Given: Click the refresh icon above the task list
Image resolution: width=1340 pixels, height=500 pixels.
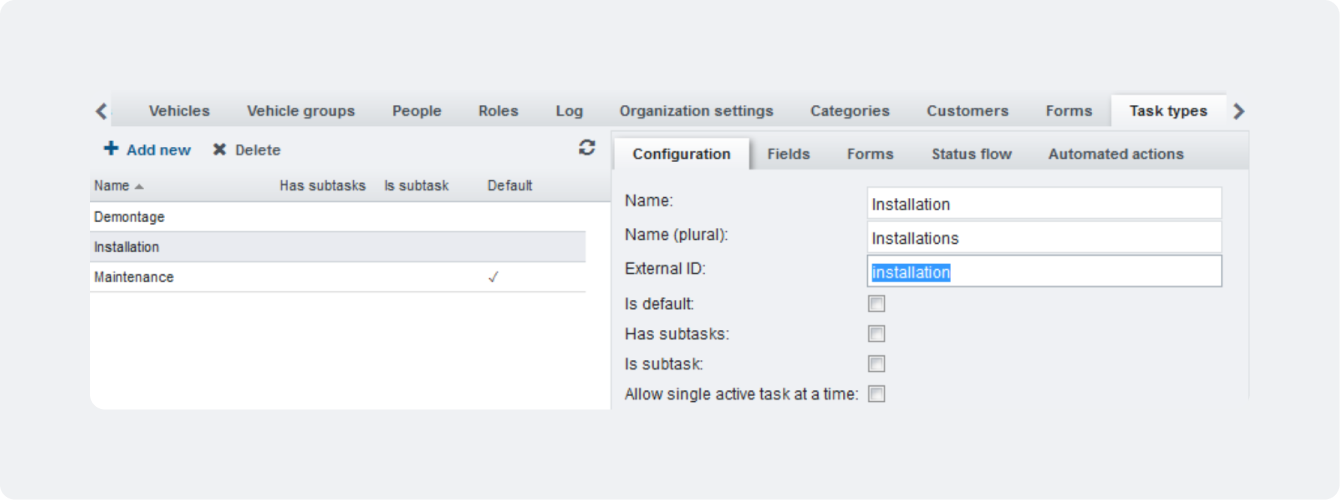Looking at the screenshot, I should click(587, 148).
